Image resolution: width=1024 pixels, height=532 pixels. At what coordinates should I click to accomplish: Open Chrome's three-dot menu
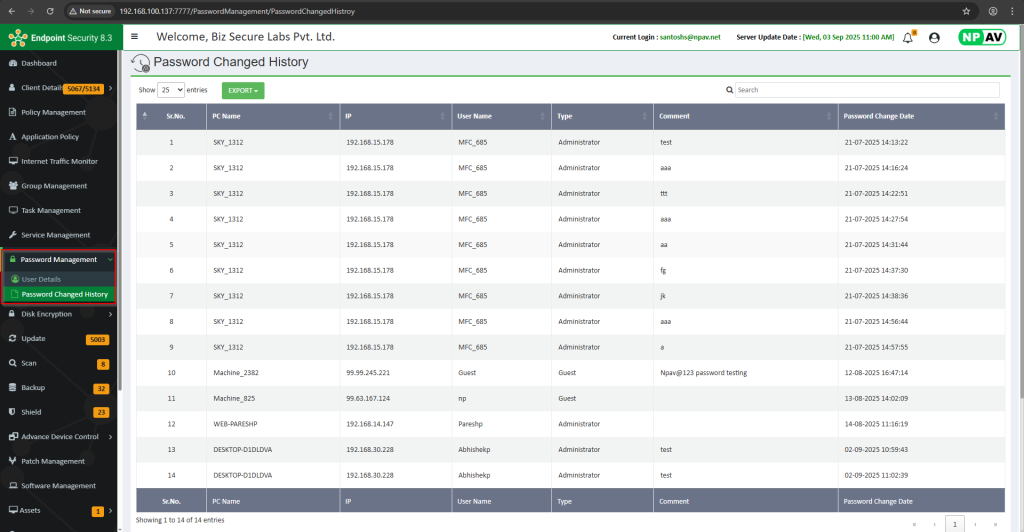click(1012, 11)
